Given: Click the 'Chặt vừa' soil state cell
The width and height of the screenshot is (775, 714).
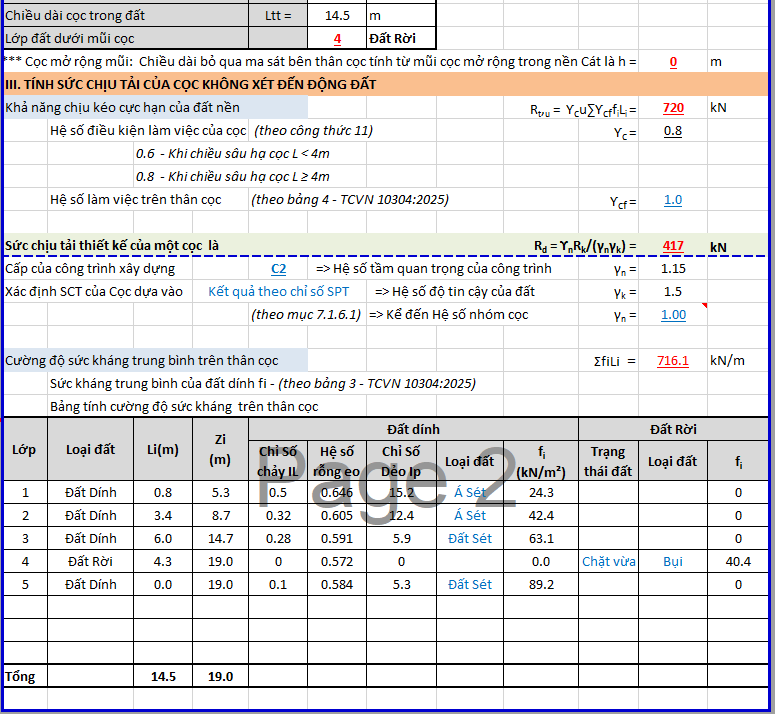Looking at the screenshot, I should point(609,562).
